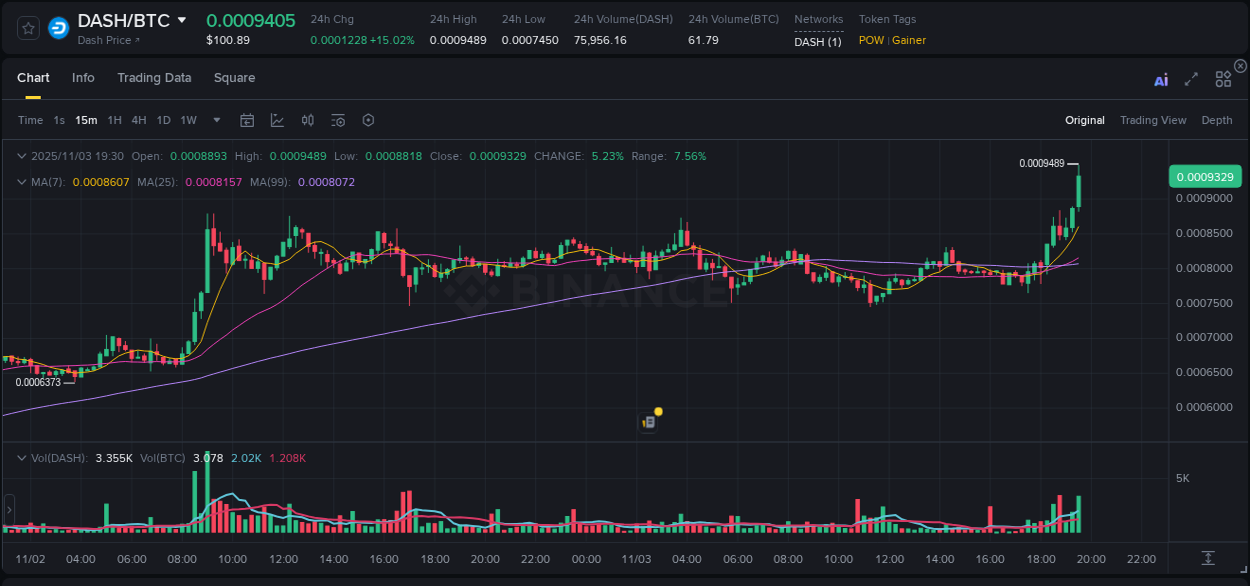Viewport: 1250px width, 586px height.
Task: Select the 1W timeframe
Action: tap(188, 120)
